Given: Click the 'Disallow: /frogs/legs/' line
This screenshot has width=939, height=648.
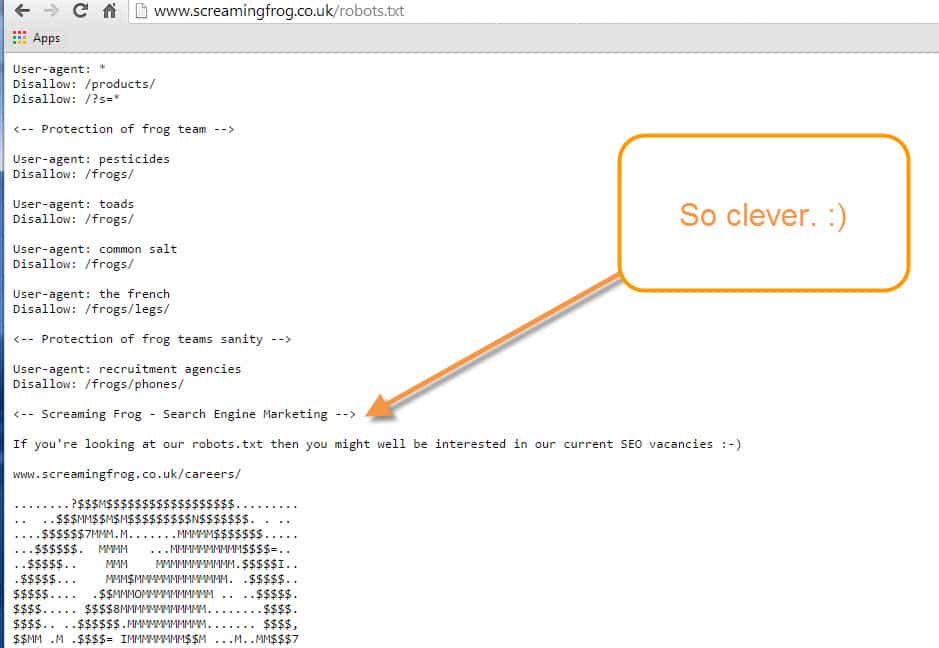Looking at the screenshot, I should [x=91, y=309].
